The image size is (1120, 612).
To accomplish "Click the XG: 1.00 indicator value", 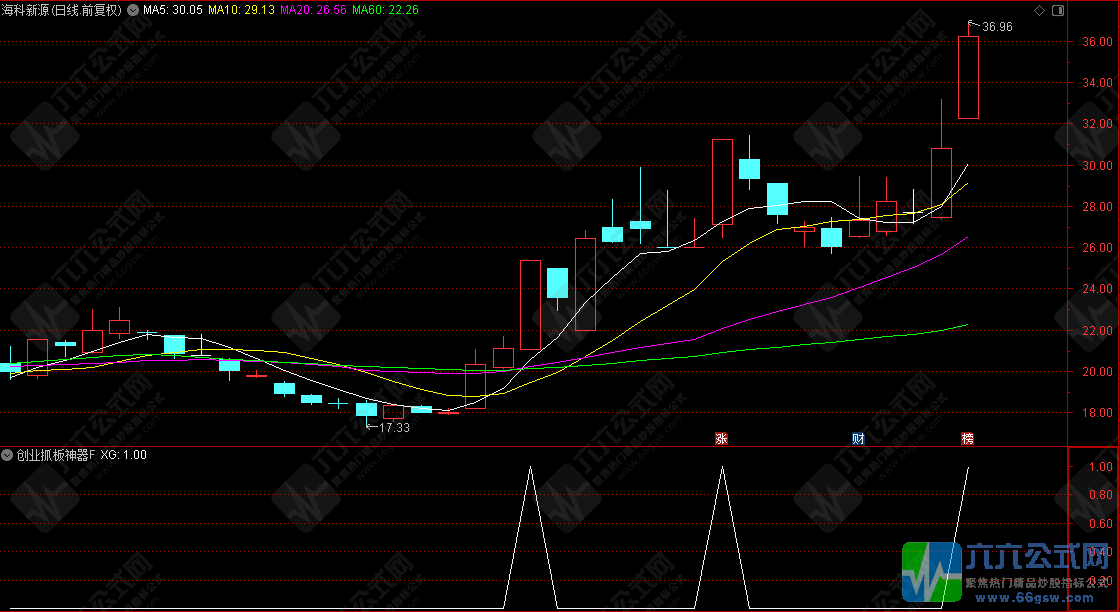I will 123,455.
